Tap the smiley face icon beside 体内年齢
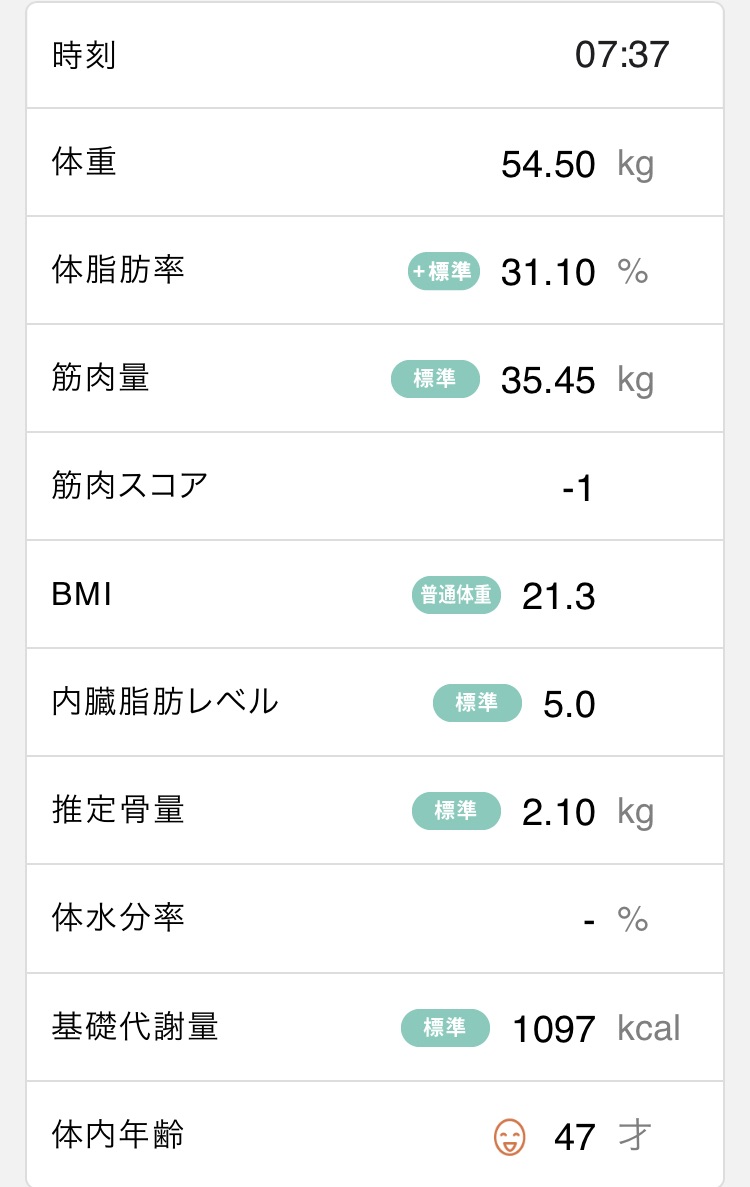The width and height of the screenshot is (750, 1187). pyautogui.click(x=509, y=1136)
